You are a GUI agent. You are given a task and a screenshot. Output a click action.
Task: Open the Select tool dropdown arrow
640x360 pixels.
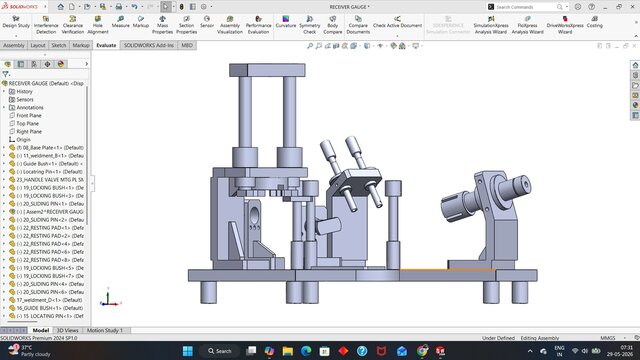[x=173, y=7]
